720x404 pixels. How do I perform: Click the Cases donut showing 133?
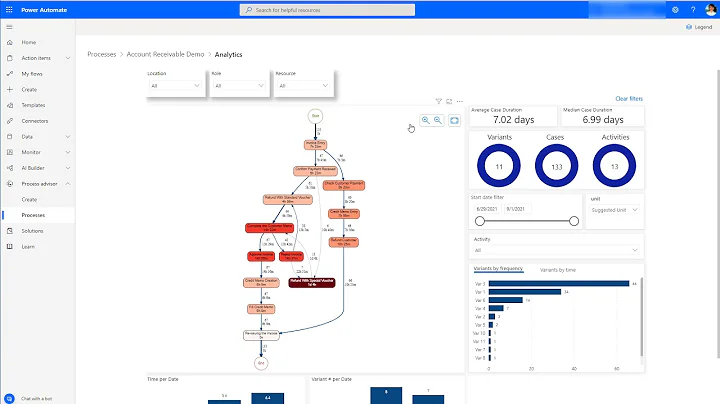point(557,166)
